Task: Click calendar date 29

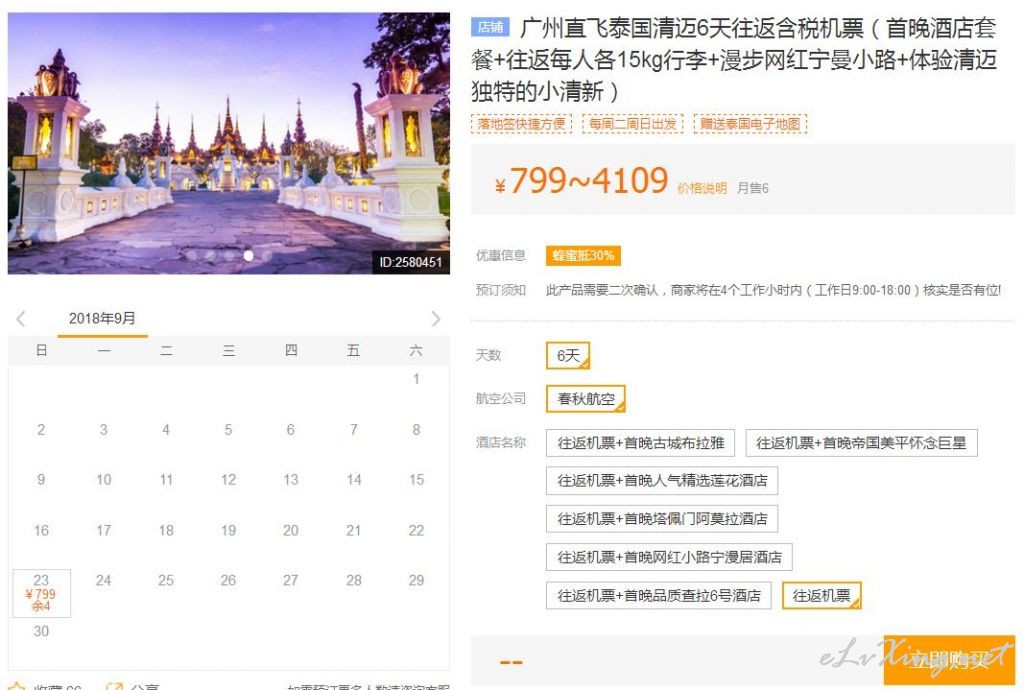Action: [x=416, y=580]
